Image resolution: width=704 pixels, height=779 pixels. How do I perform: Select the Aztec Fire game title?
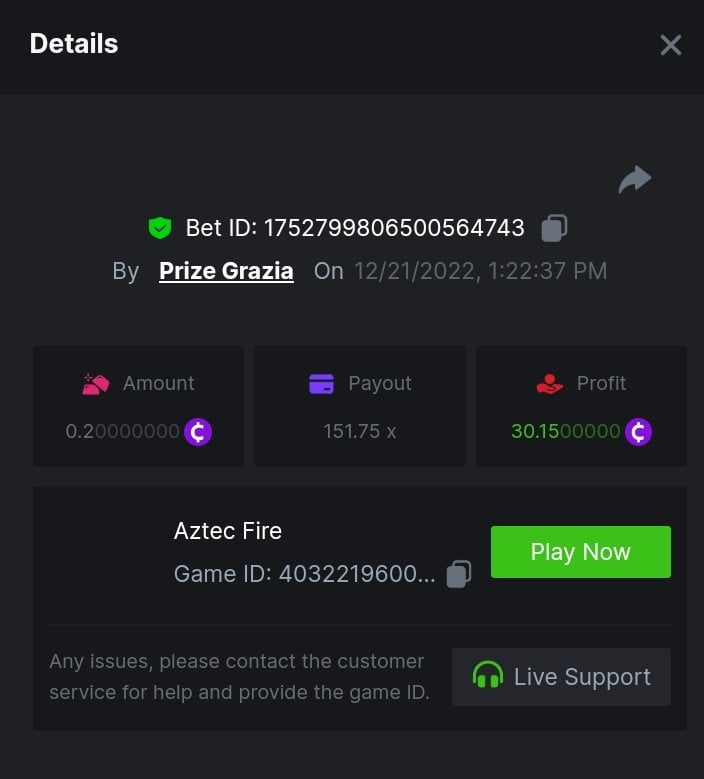click(x=228, y=531)
